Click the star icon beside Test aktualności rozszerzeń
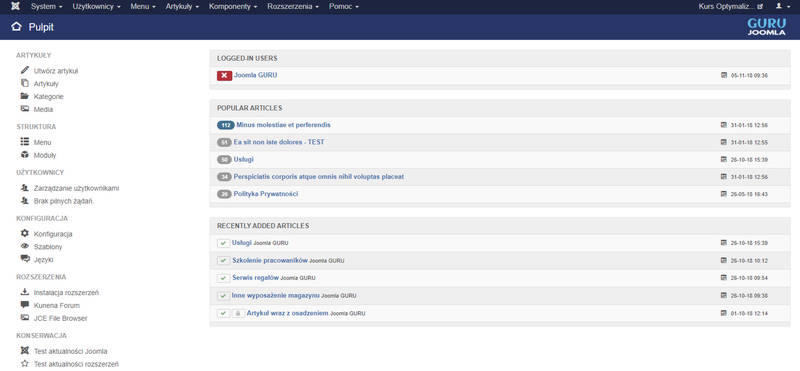The image size is (800, 371). point(24,363)
